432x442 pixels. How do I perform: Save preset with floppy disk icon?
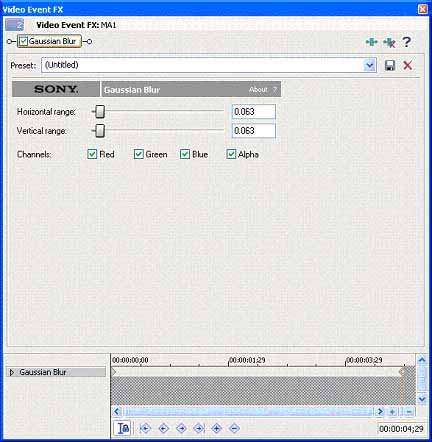tap(390, 65)
